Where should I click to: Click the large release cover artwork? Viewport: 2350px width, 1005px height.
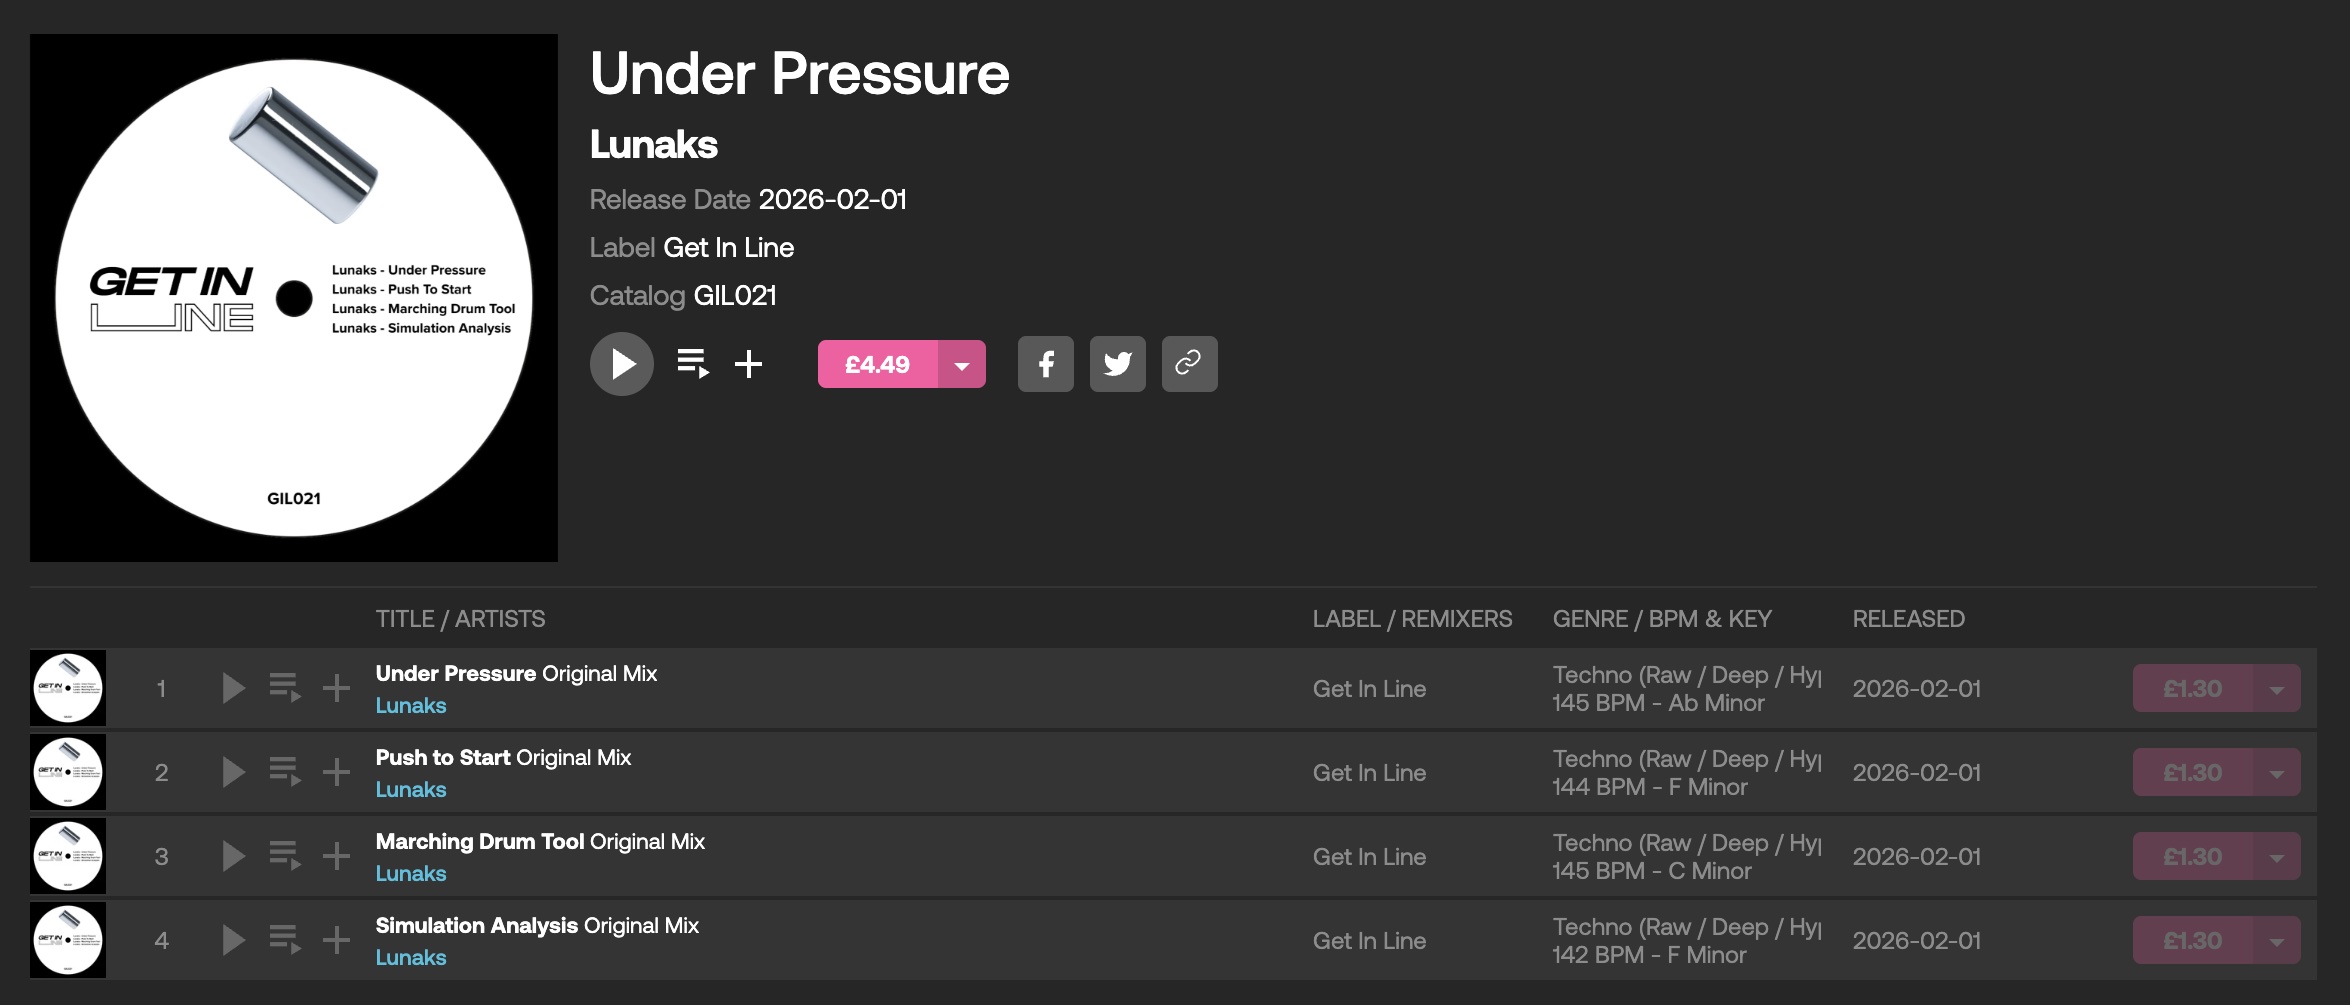(x=294, y=298)
